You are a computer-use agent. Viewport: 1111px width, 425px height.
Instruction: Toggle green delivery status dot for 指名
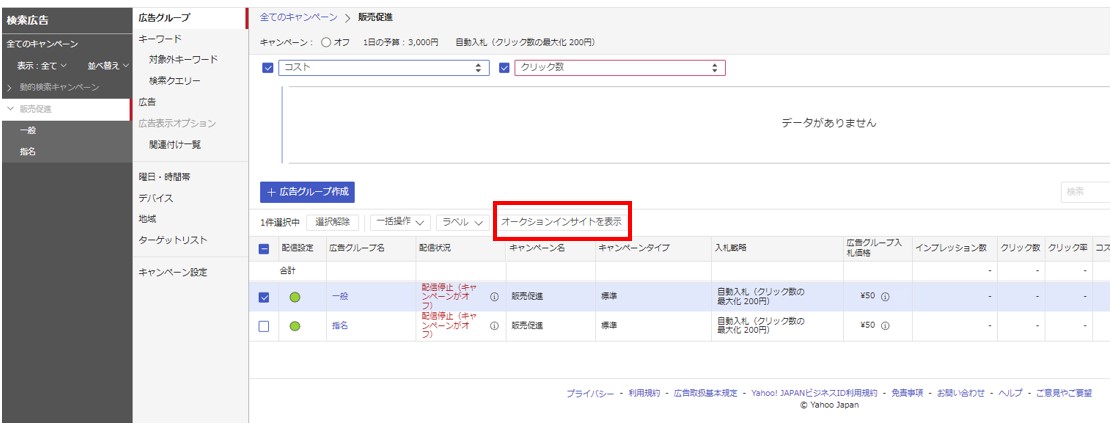(x=295, y=327)
